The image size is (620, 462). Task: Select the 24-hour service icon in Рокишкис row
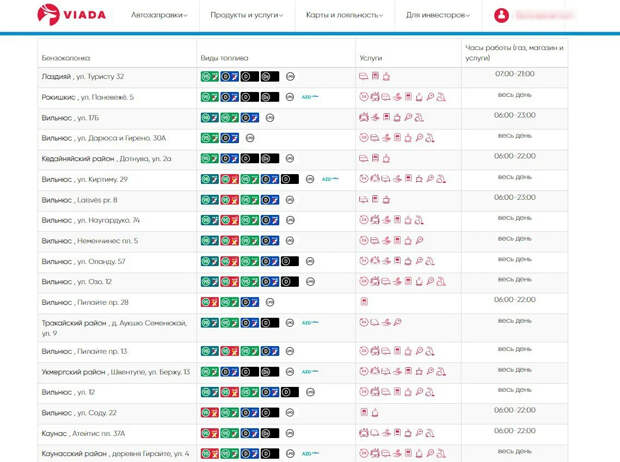(364, 97)
